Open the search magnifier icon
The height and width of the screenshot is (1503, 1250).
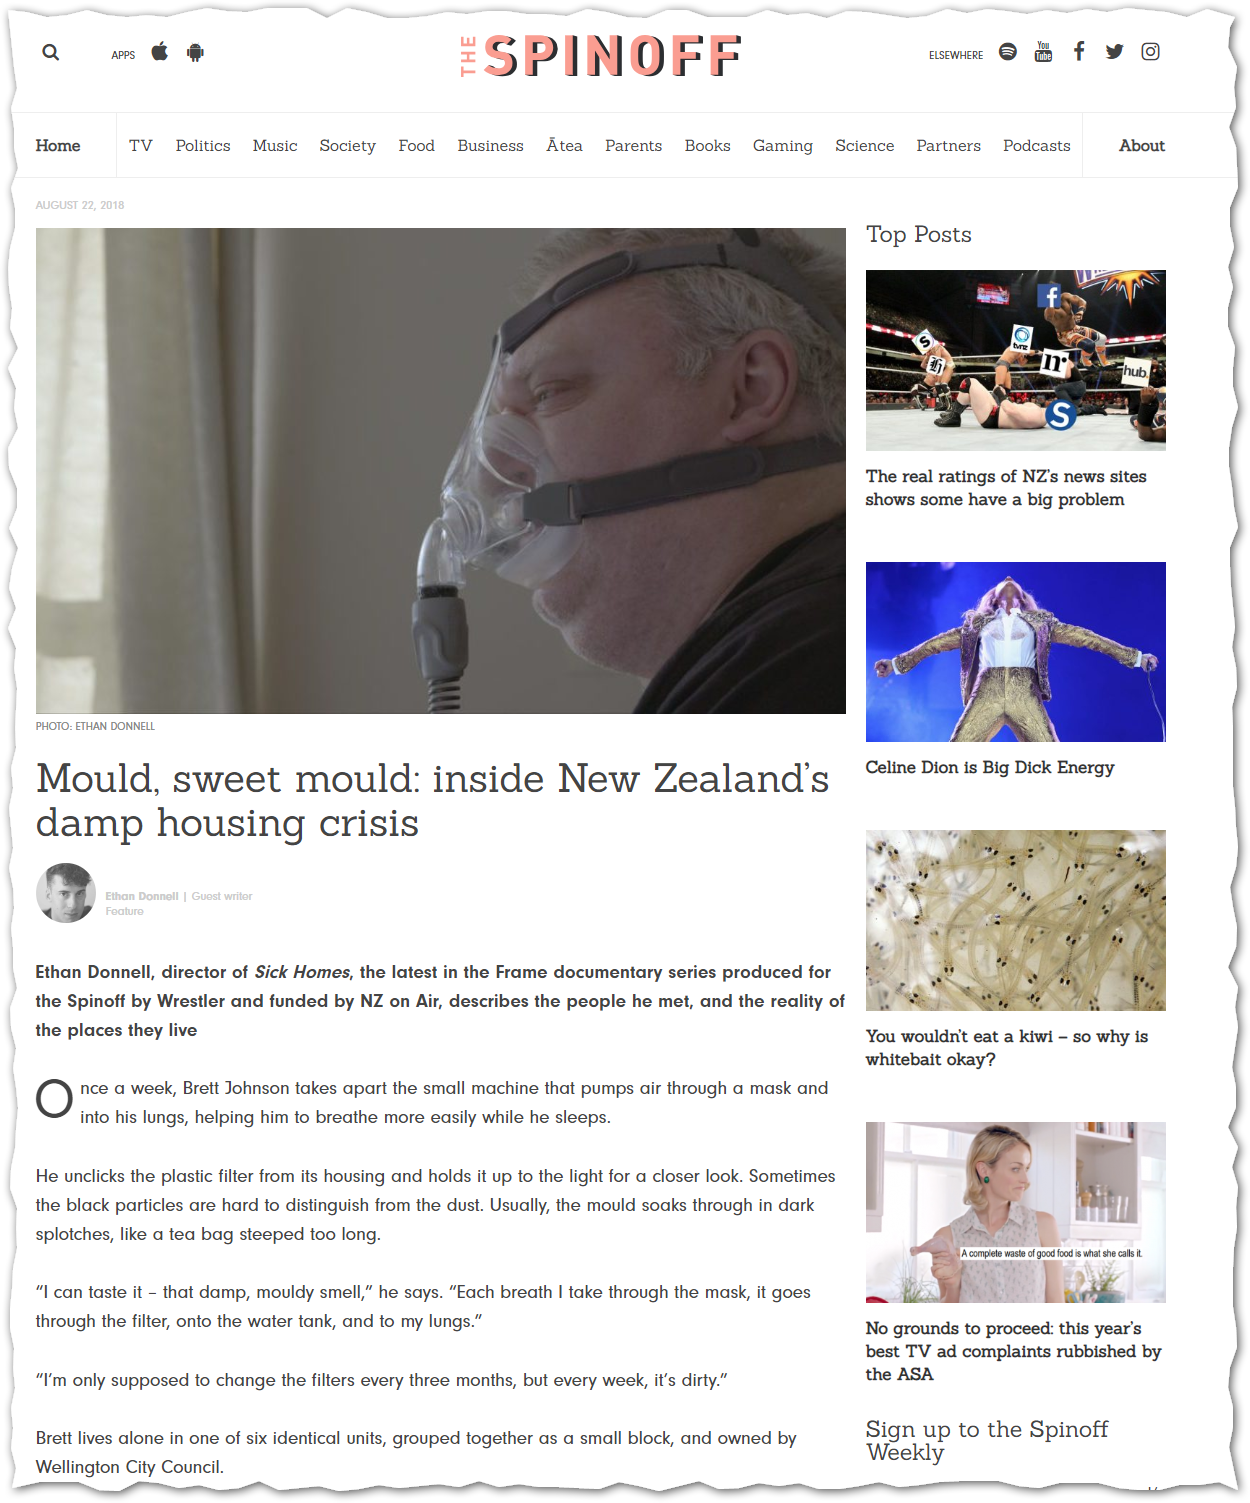pos(51,52)
